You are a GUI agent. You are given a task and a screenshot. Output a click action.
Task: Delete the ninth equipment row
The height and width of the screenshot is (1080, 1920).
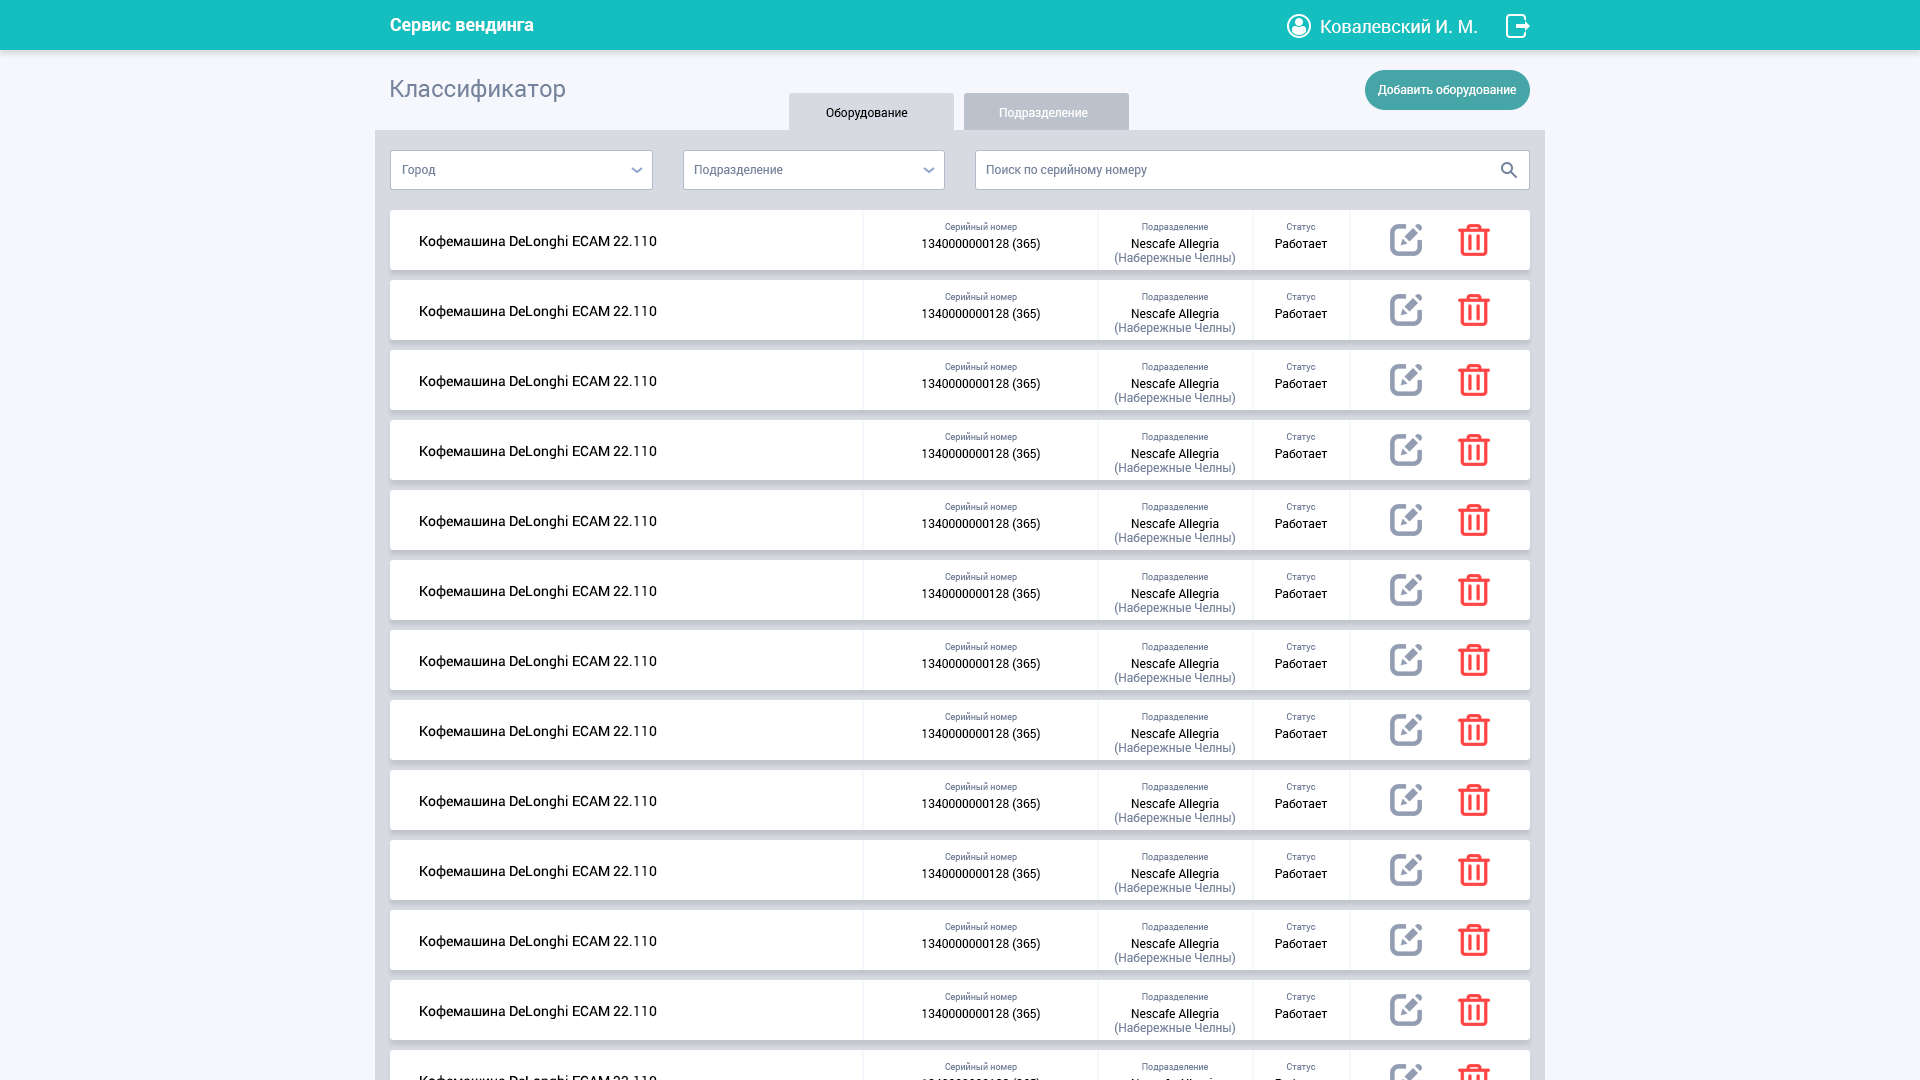1473,800
